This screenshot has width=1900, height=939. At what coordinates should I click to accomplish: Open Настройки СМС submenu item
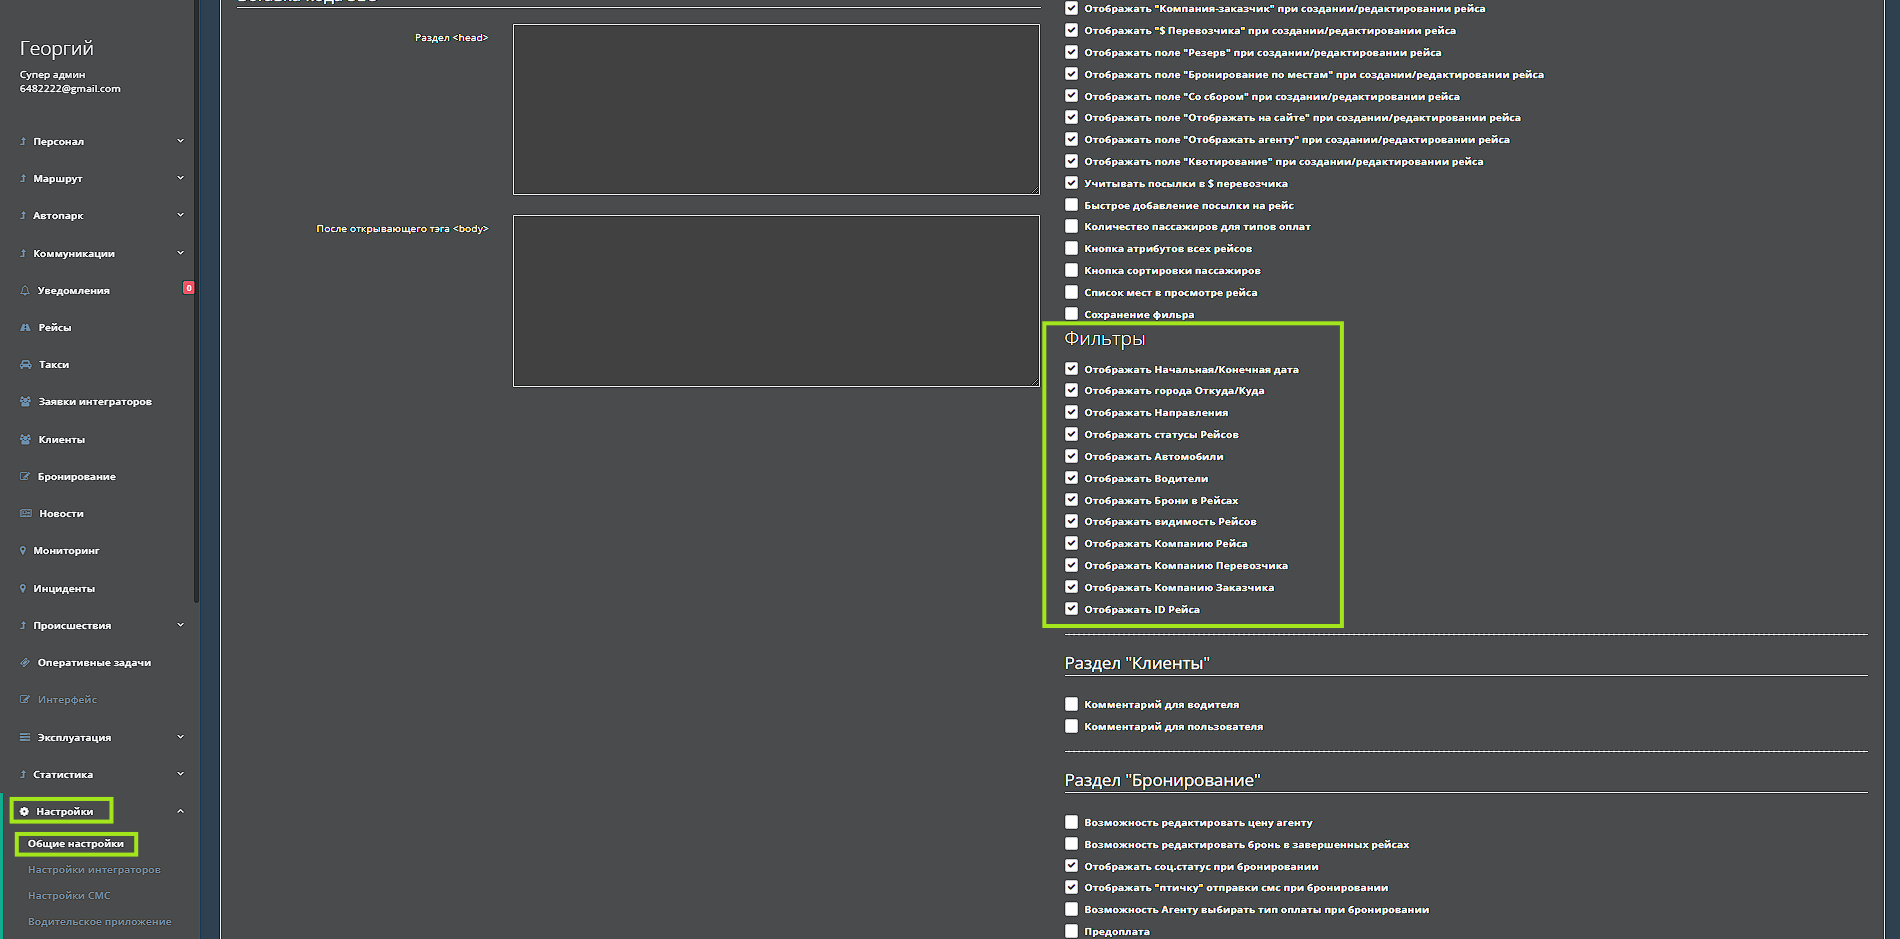[x=69, y=896]
